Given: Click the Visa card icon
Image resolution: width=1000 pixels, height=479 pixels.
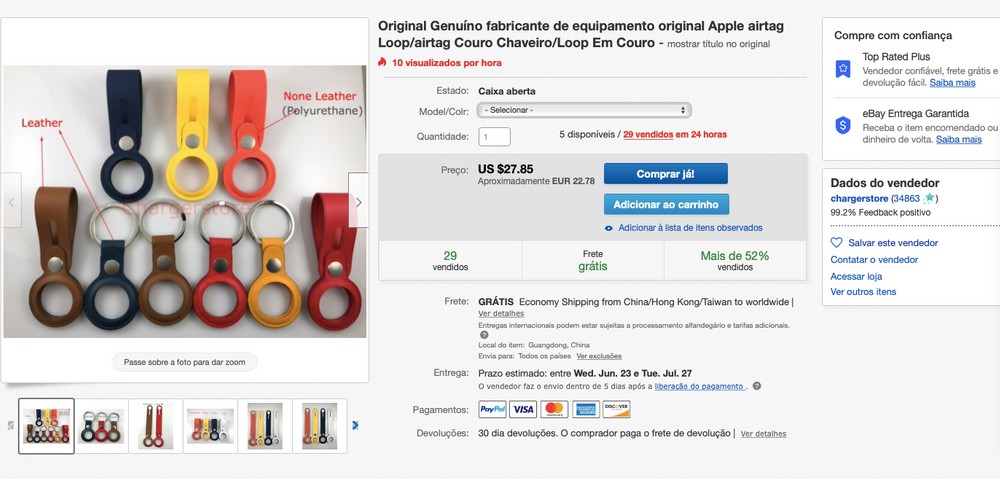Looking at the screenshot, I should click(523, 409).
